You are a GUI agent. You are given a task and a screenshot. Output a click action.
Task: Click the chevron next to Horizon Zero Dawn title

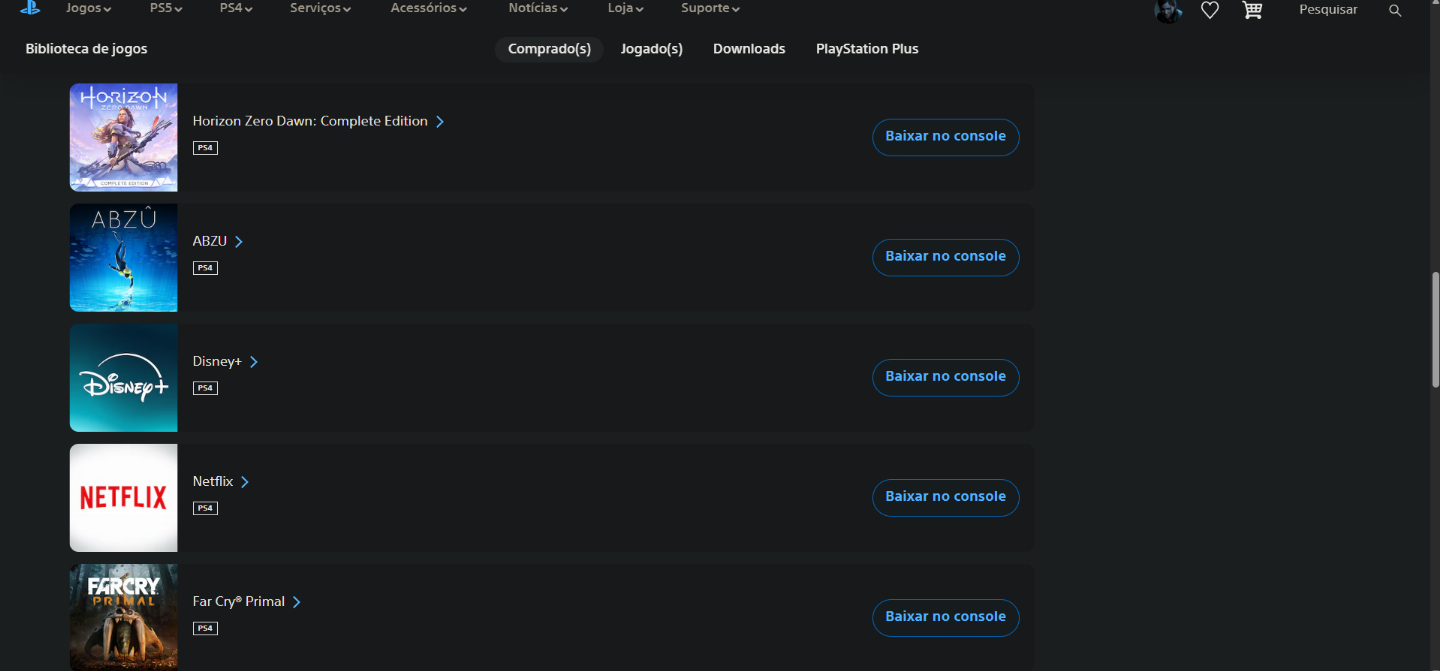(x=440, y=121)
